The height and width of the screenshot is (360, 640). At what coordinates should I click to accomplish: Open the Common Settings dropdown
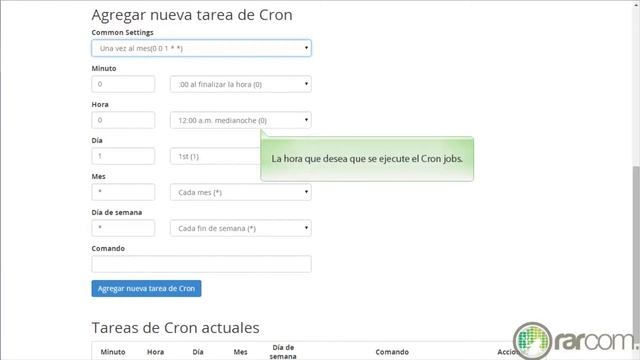tap(201, 48)
